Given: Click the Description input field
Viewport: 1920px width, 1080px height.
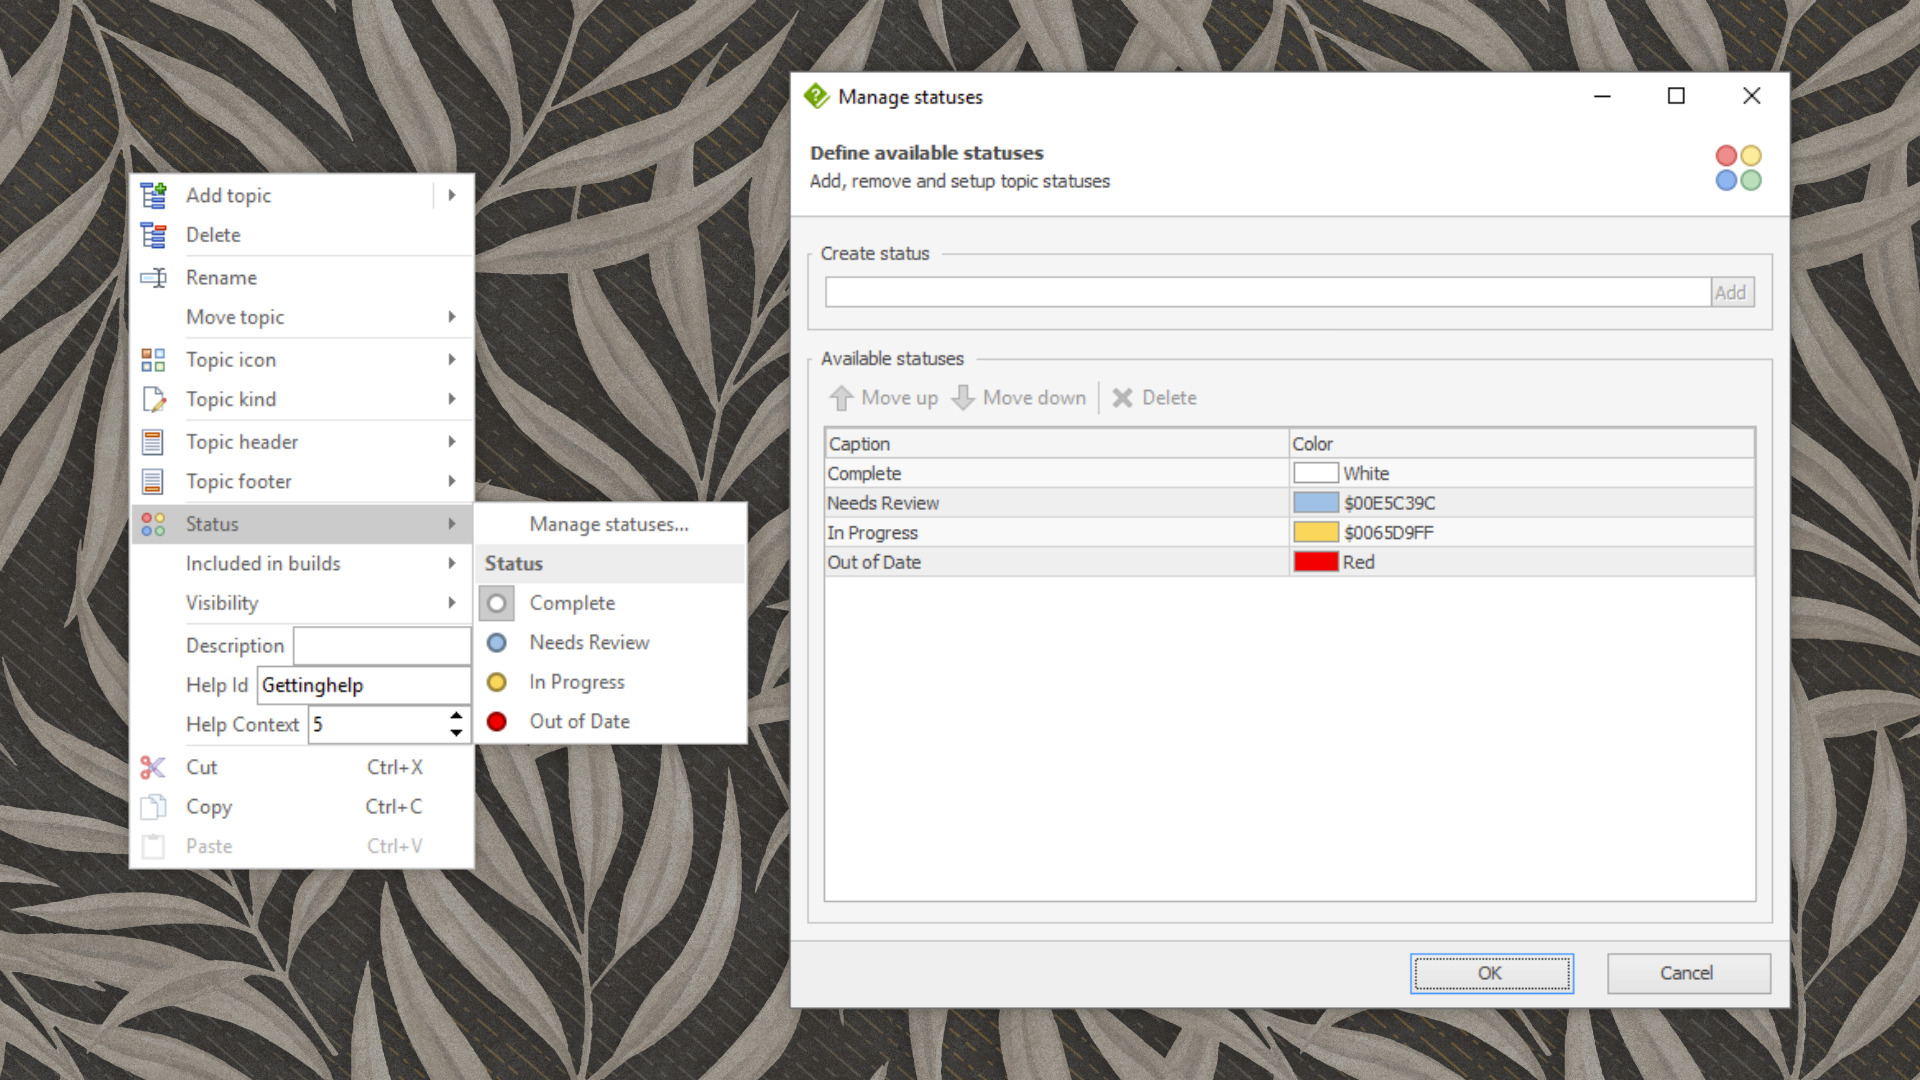Looking at the screenshot, I should [x=382, y=646].
